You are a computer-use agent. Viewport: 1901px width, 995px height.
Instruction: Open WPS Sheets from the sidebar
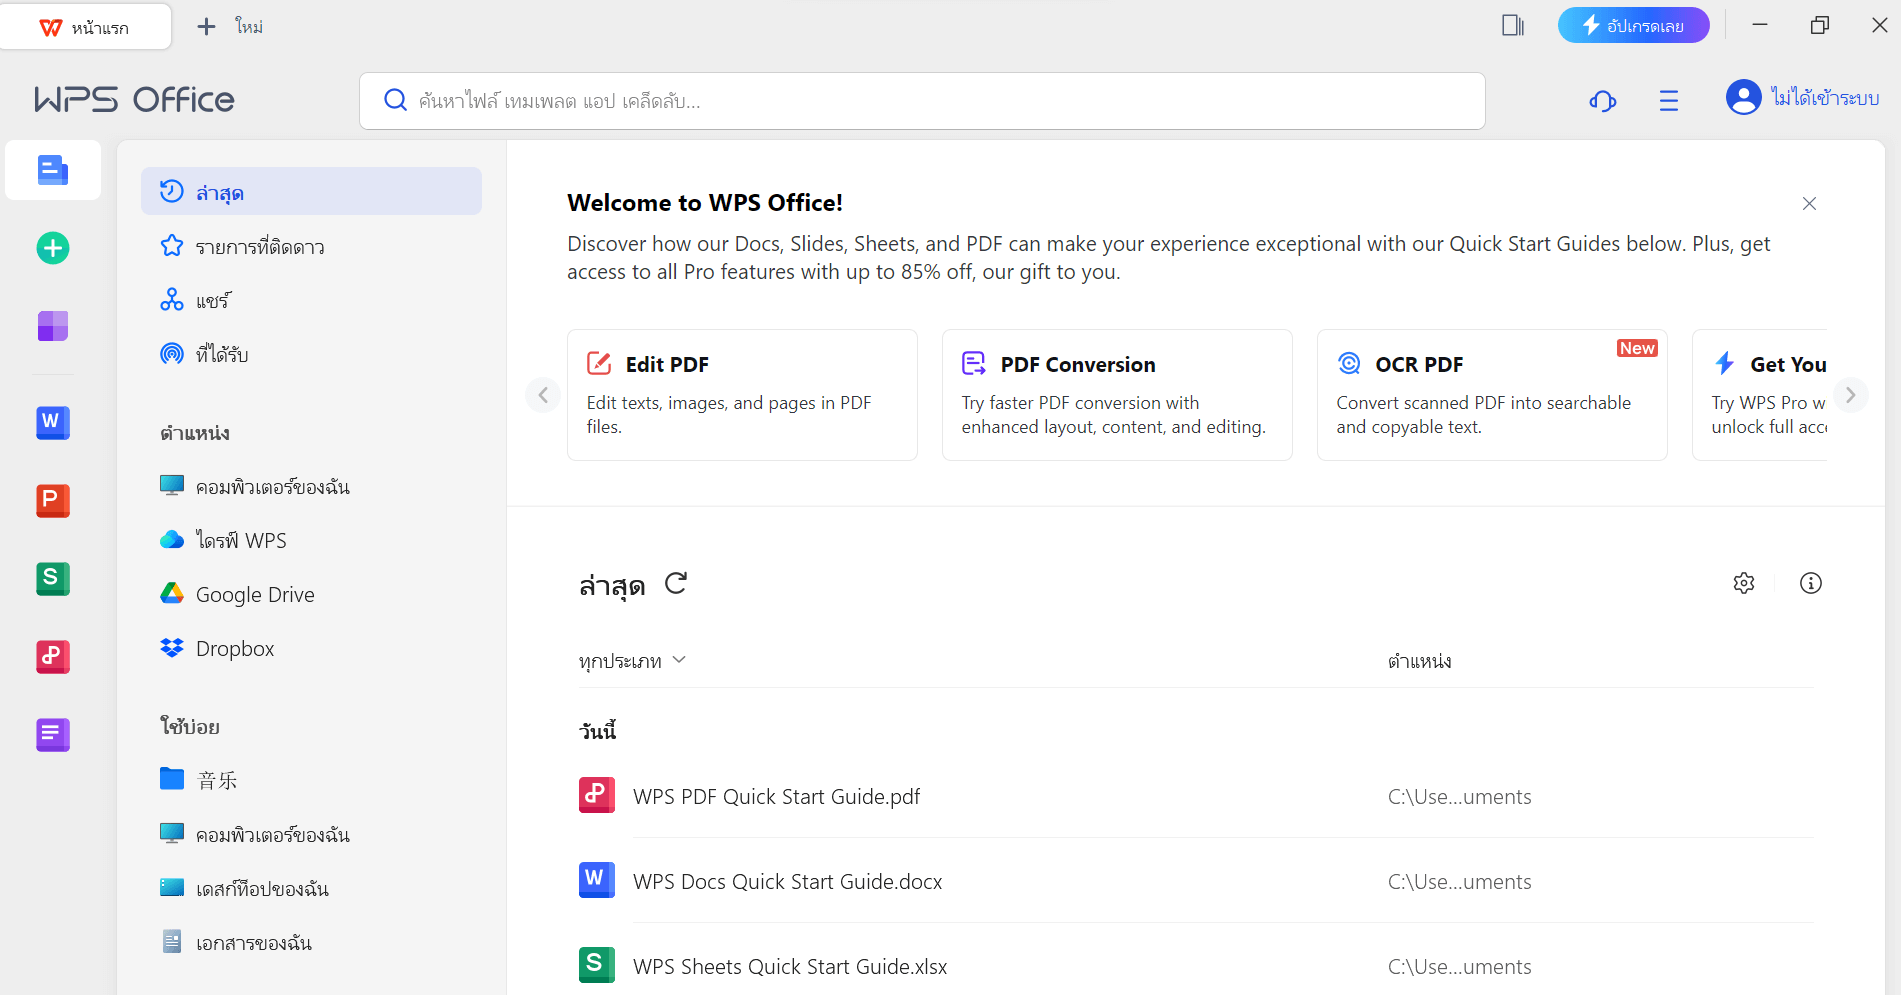[x=52, y=579]
